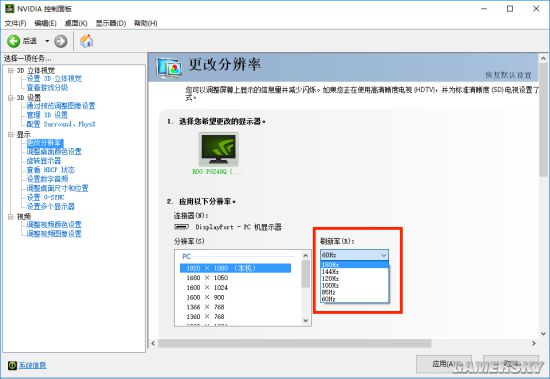Click the PC group header in resolution list

pos(187,257)
